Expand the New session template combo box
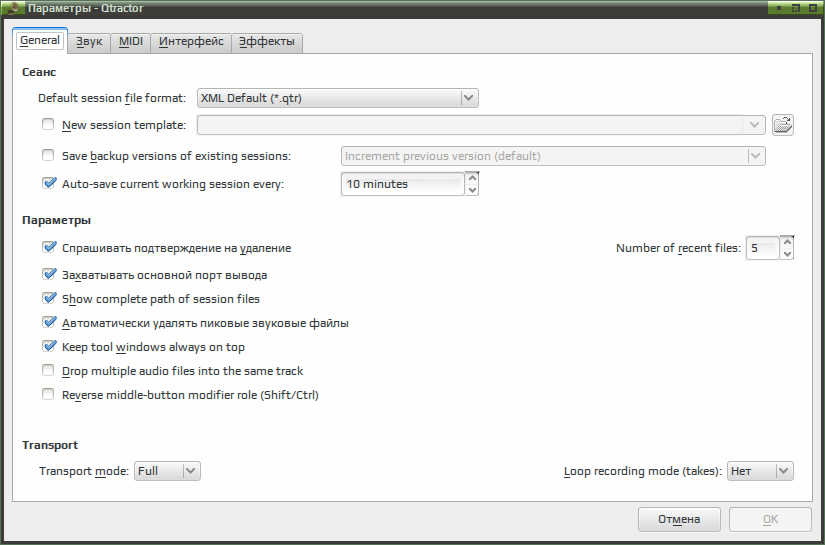The image size is (825, 545). pos(754,125)
